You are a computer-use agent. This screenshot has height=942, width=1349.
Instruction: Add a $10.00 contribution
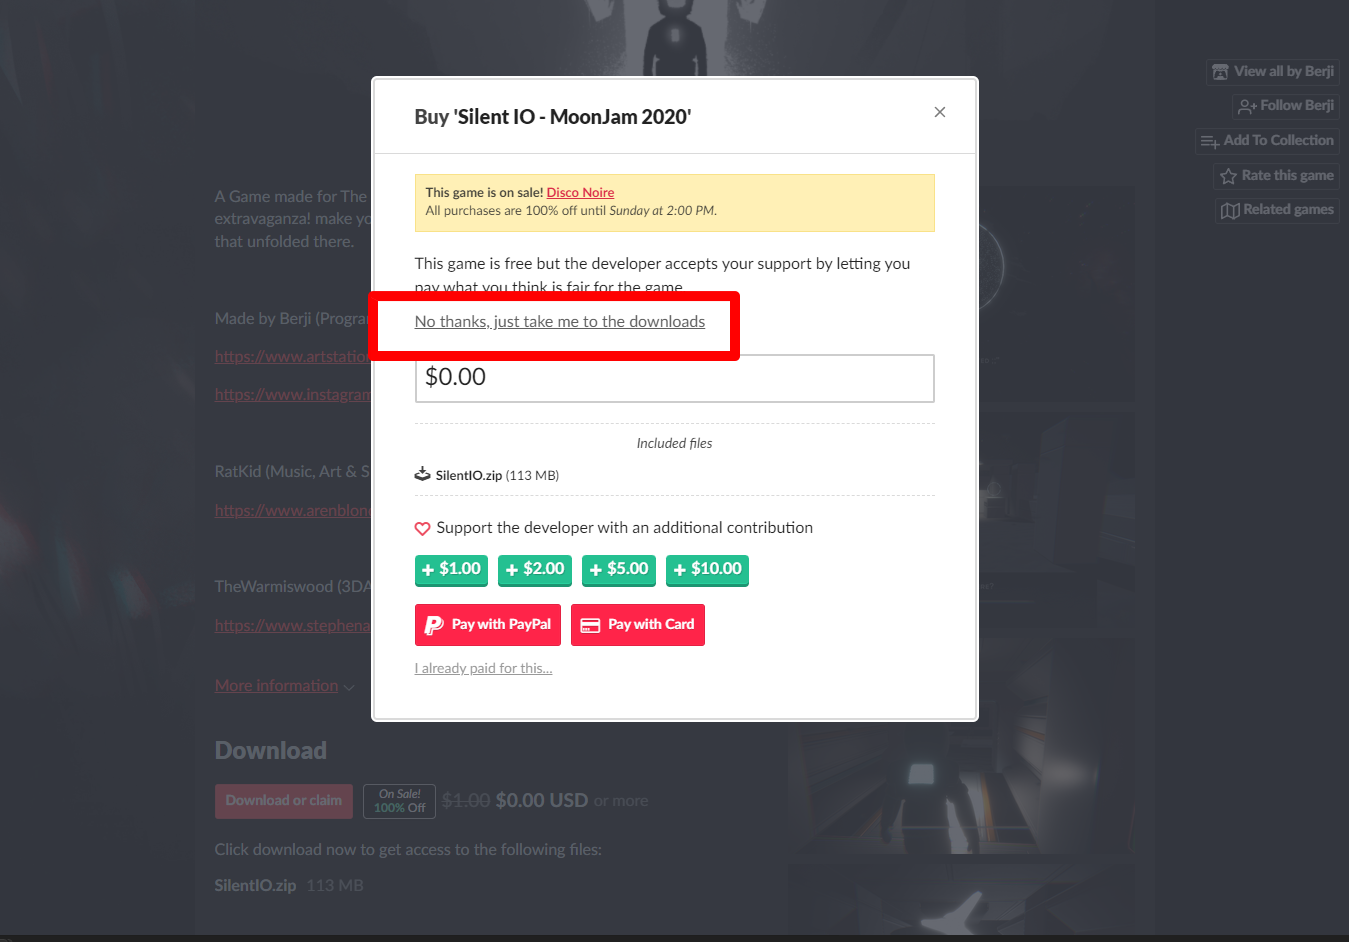click(x=707, y=570)
